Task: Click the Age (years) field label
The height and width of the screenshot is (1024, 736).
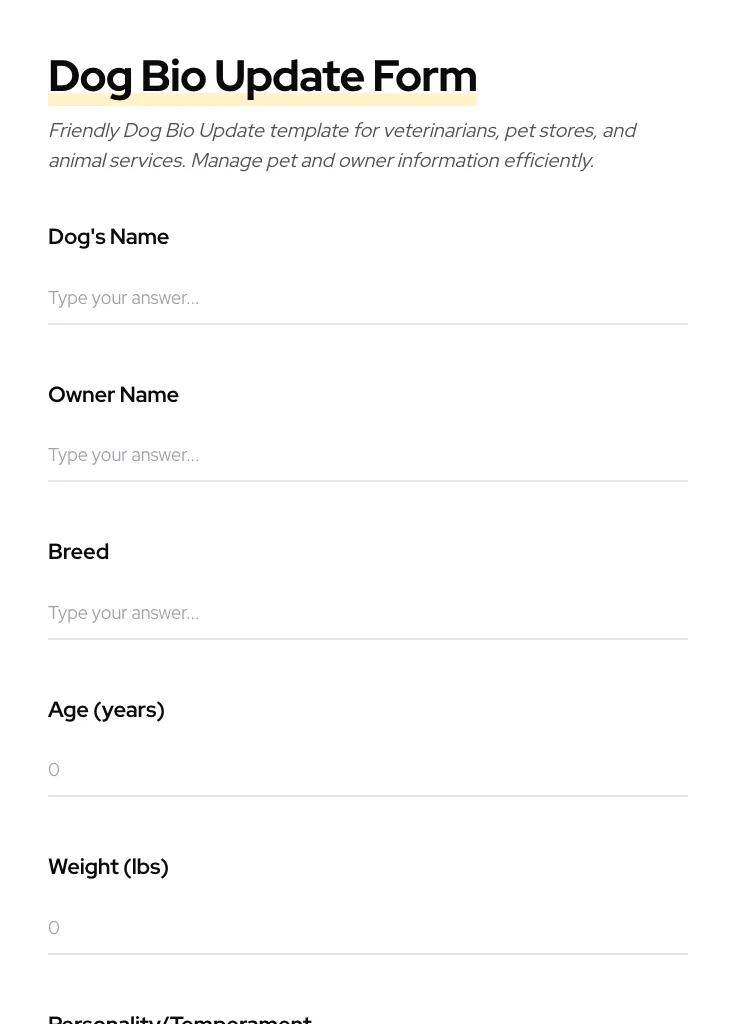Action: 106,710
